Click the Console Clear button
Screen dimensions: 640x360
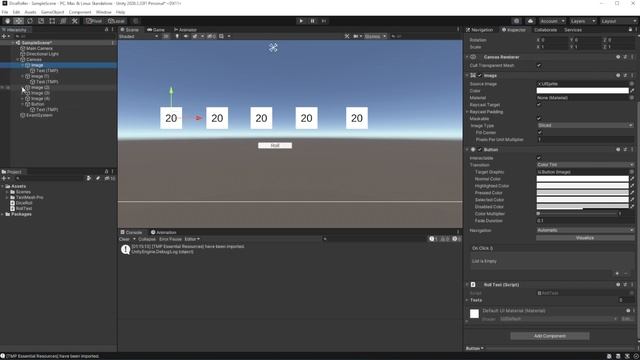(124, 239)
